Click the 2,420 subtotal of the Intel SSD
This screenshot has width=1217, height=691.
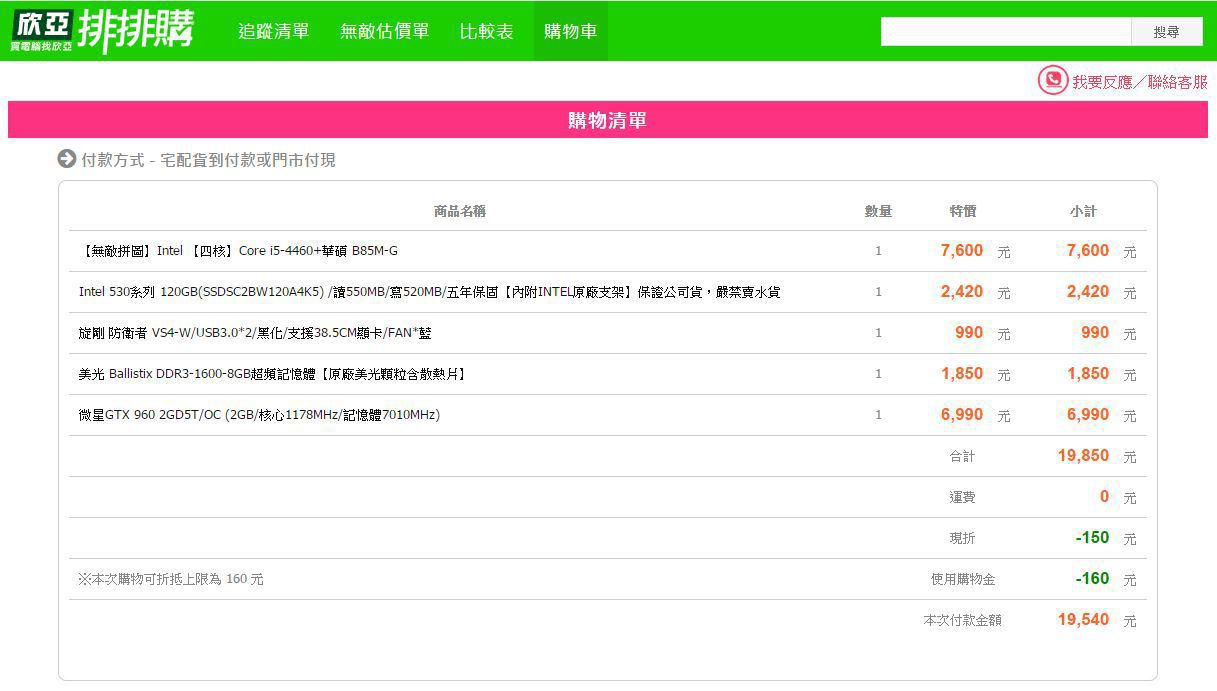point(1088,292)
